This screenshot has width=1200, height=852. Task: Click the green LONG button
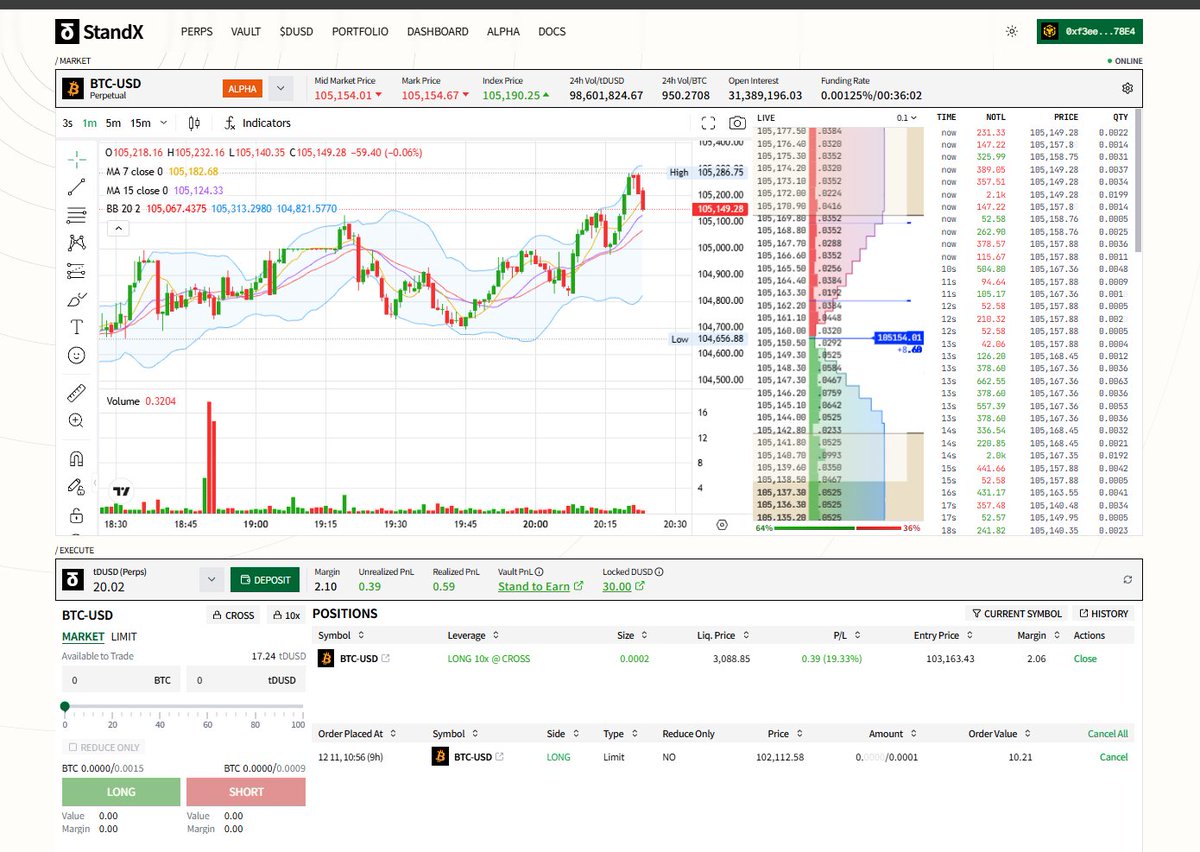121,791
